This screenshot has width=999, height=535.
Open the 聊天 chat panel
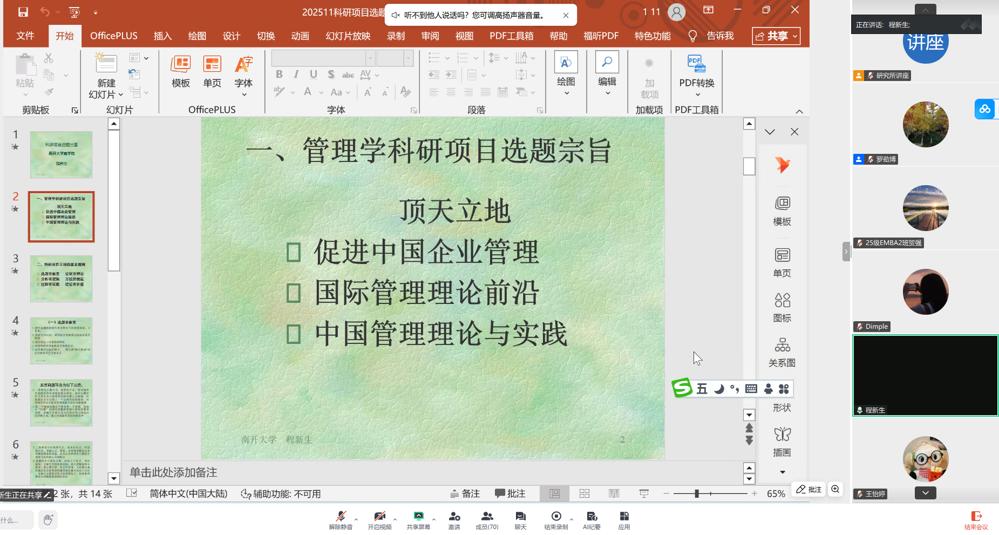(521, 520)
